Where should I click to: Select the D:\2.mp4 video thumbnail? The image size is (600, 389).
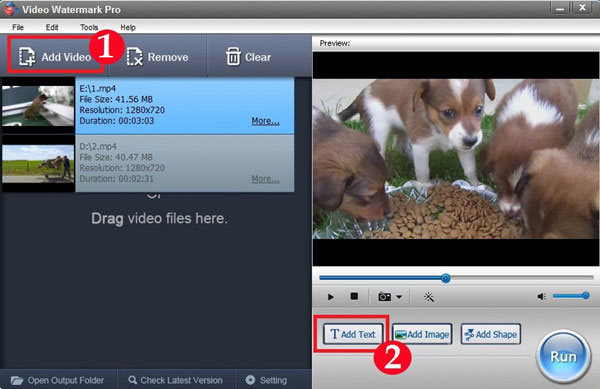coord(38,164)
